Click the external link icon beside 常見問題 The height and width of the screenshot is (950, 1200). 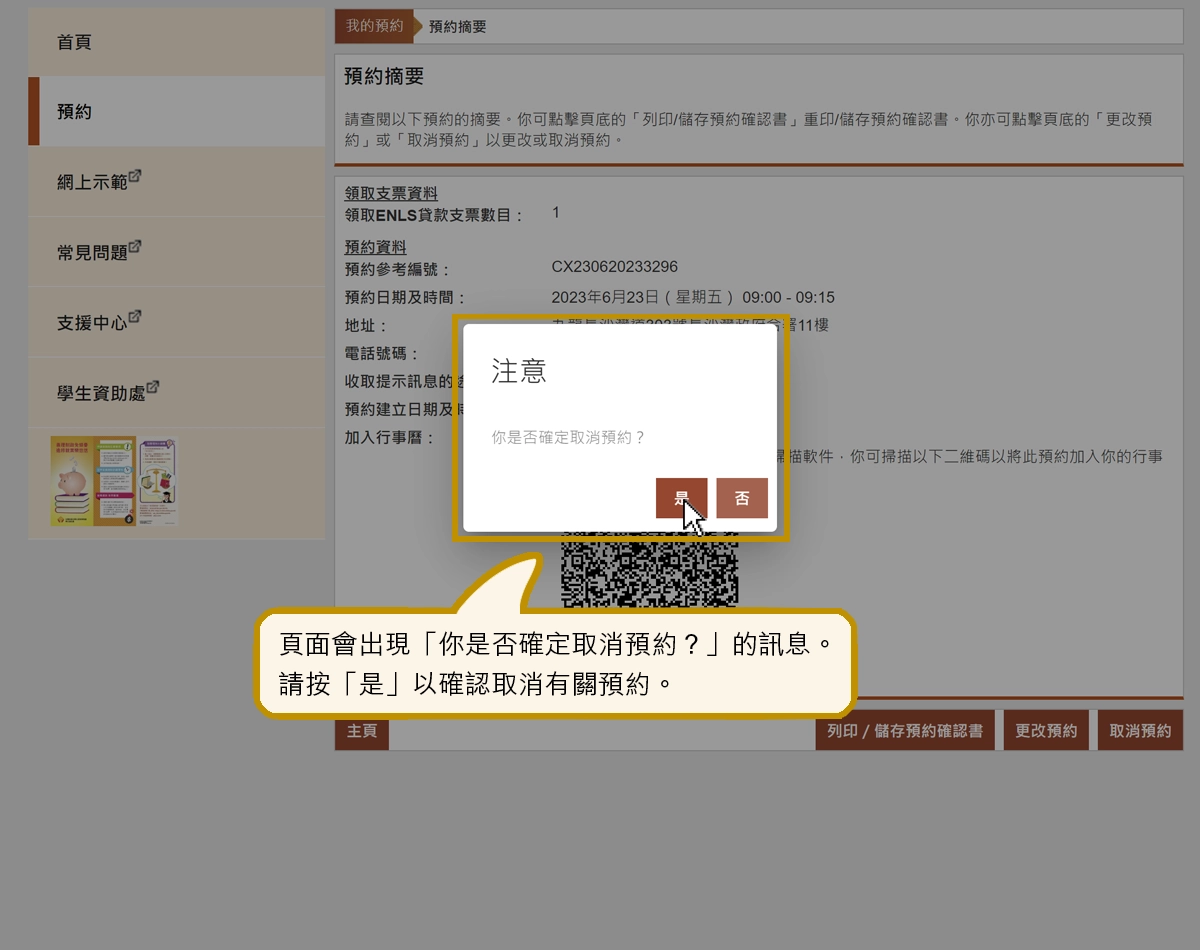(x=135, y=246)
